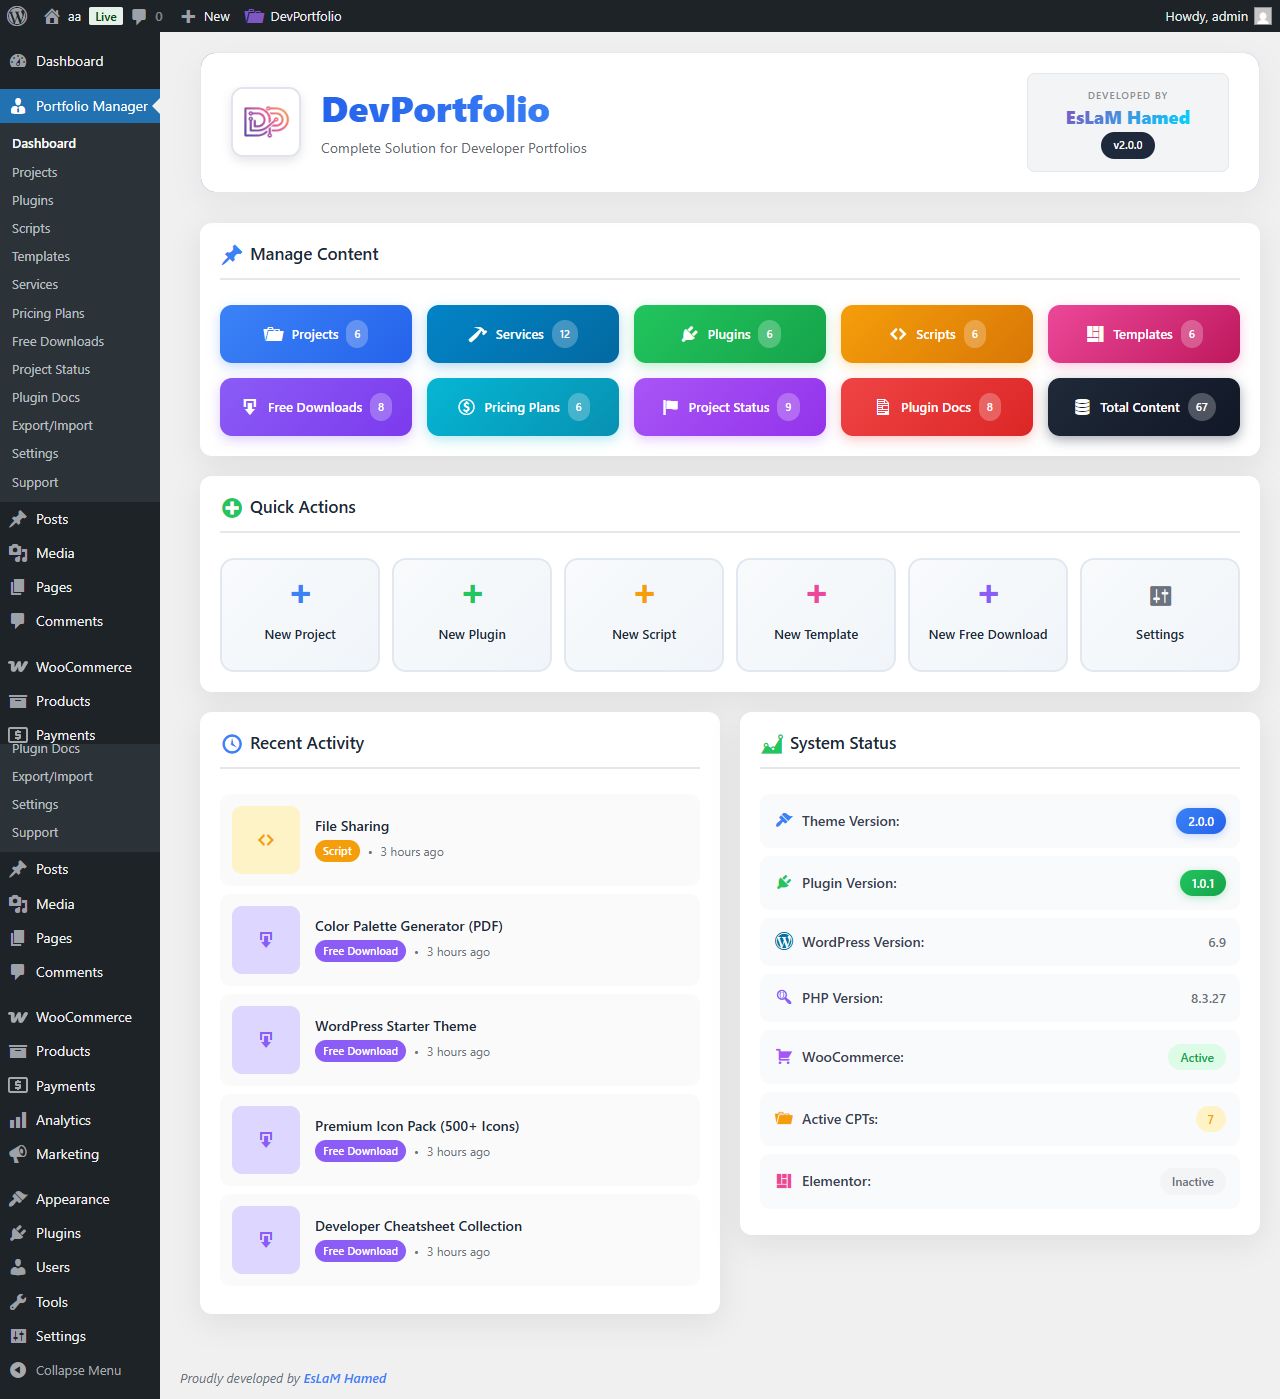
Task: Click the 2.0.0 Theme Version badge
Action: [1201, 821]
